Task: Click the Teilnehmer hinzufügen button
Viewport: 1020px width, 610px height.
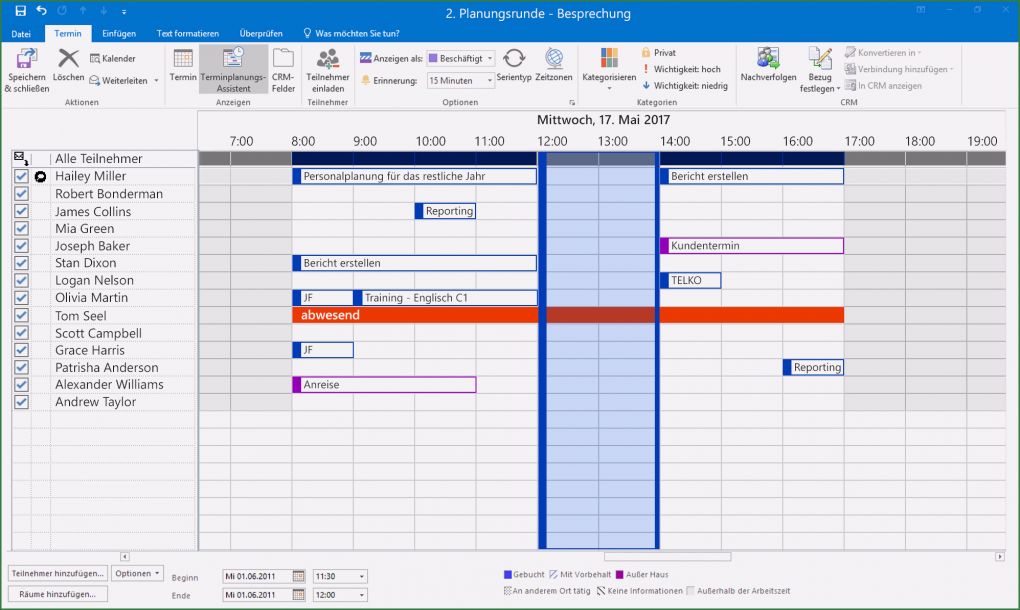Action: [57, 573]
